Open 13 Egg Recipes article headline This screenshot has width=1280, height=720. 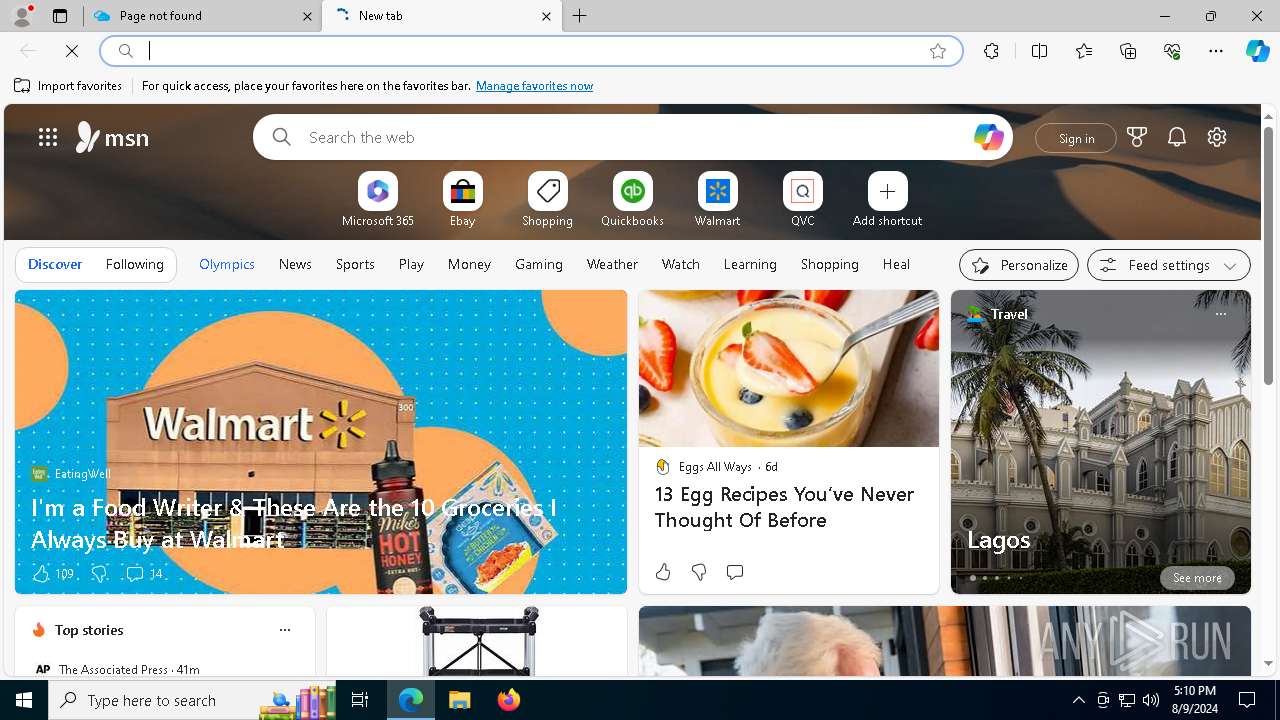tap(784, 507)
